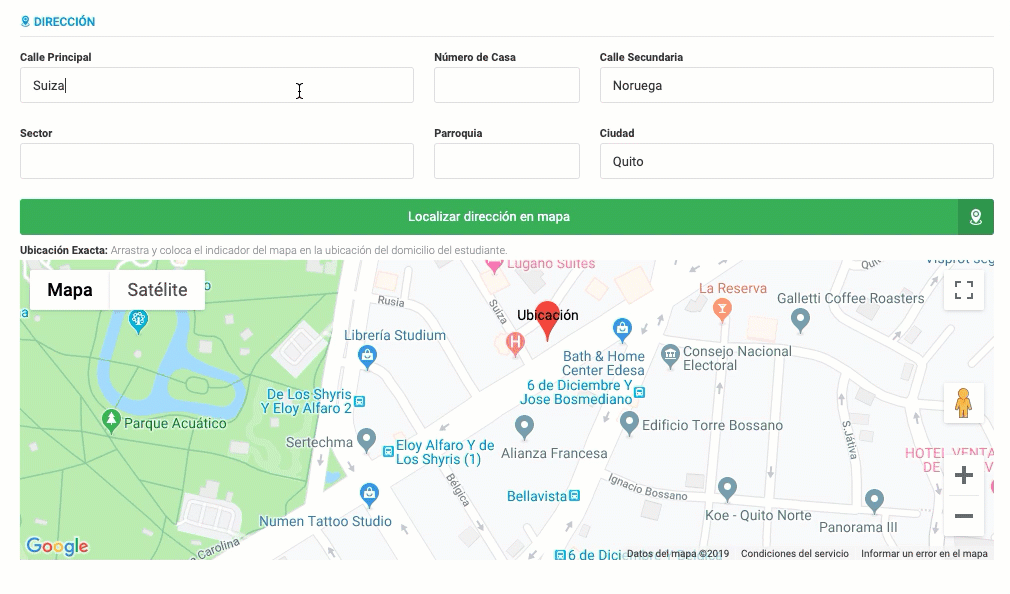1010x594 pixels.
Task: Click Localizar dirección en mapa button
Action: (x=489, y=217)
